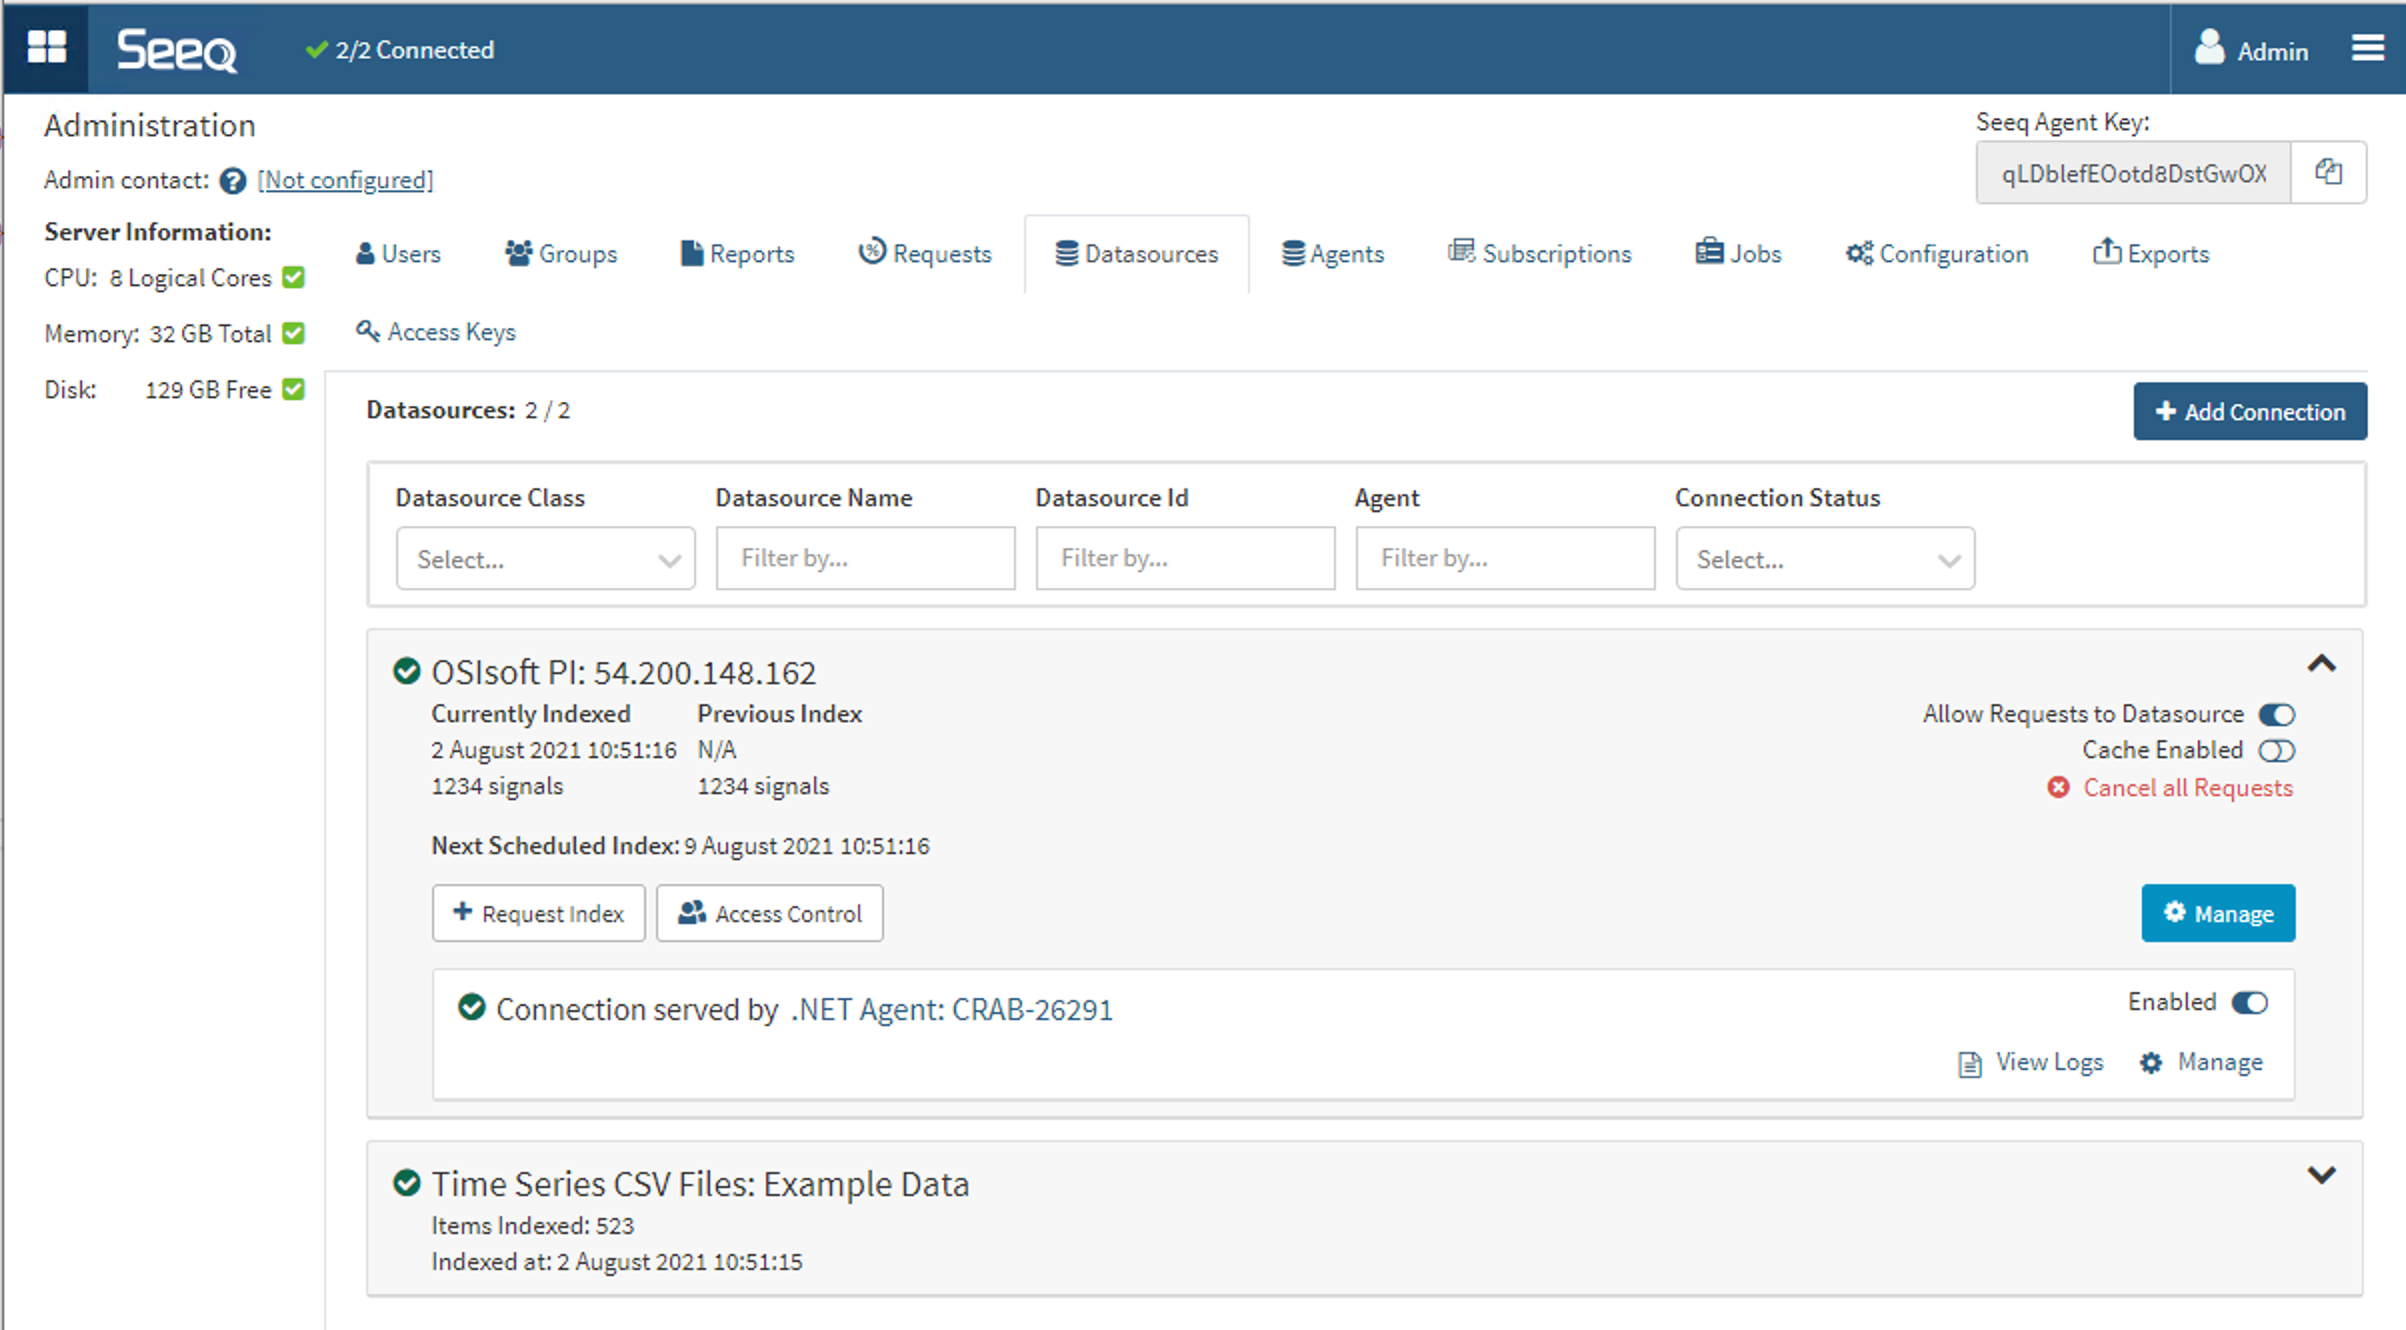Image resolution: width=2406 pixels, height=1330 pixels.
Task: Collapse the OSIsoft PI datasource panel
Action: [x=2321, y=664]
